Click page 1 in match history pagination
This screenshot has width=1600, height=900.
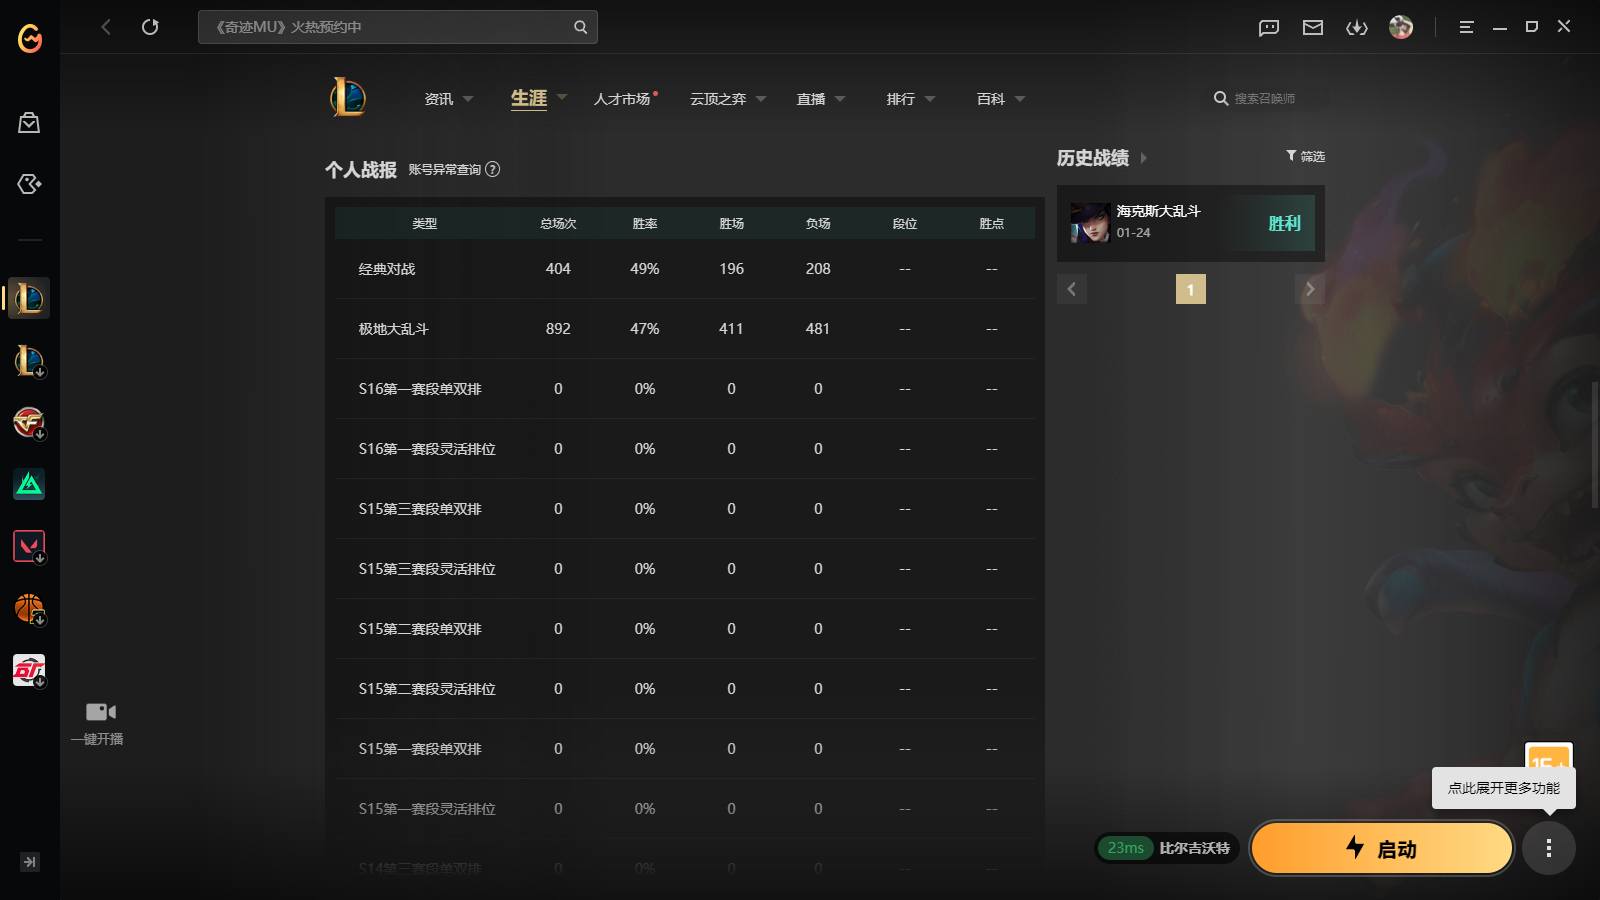(1190, 288)
